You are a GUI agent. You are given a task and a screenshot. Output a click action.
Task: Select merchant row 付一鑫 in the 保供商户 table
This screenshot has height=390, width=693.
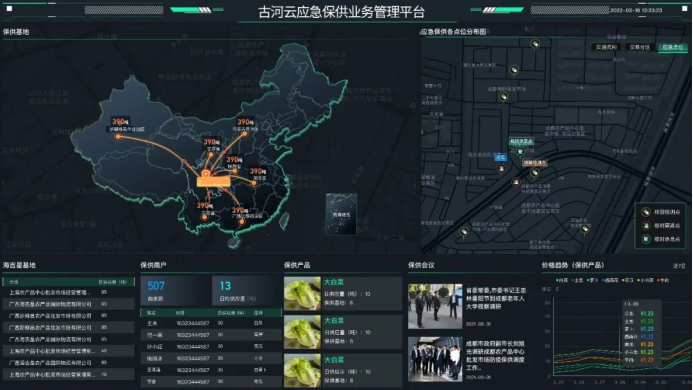pyautogui.click(x=210, y=335)
